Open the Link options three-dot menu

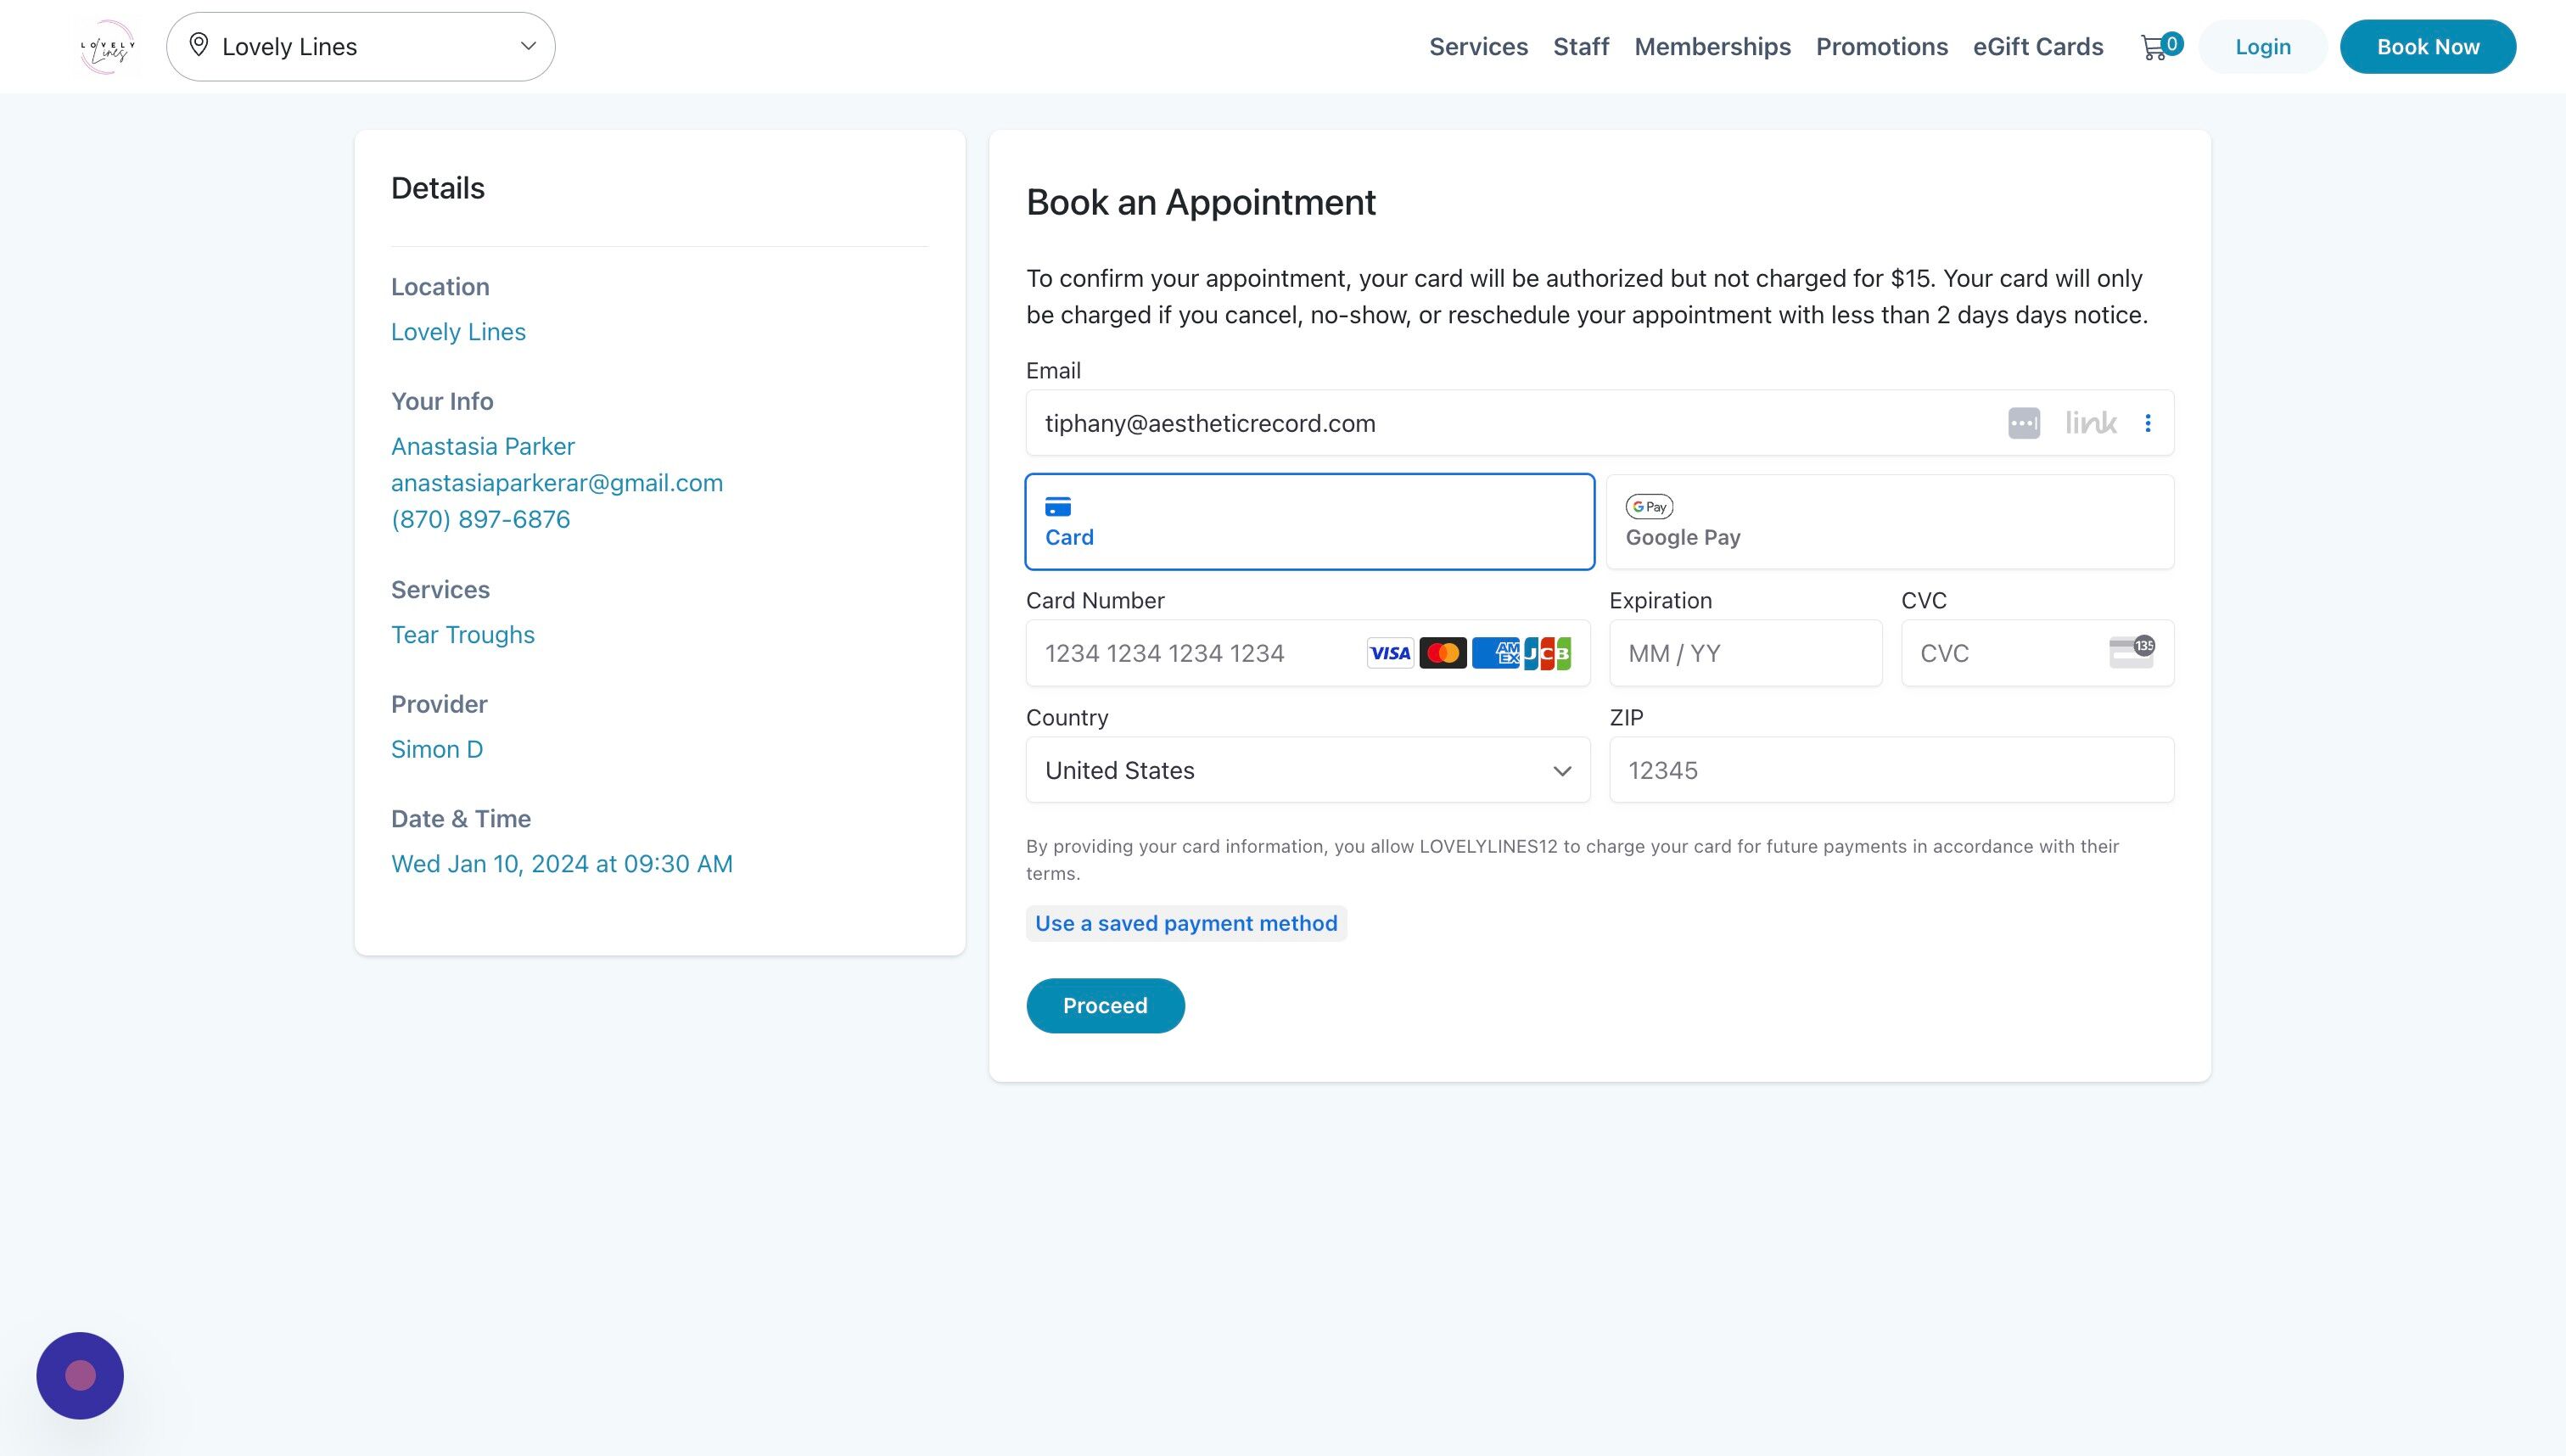pyautogui.click(x=2147, y=423)
